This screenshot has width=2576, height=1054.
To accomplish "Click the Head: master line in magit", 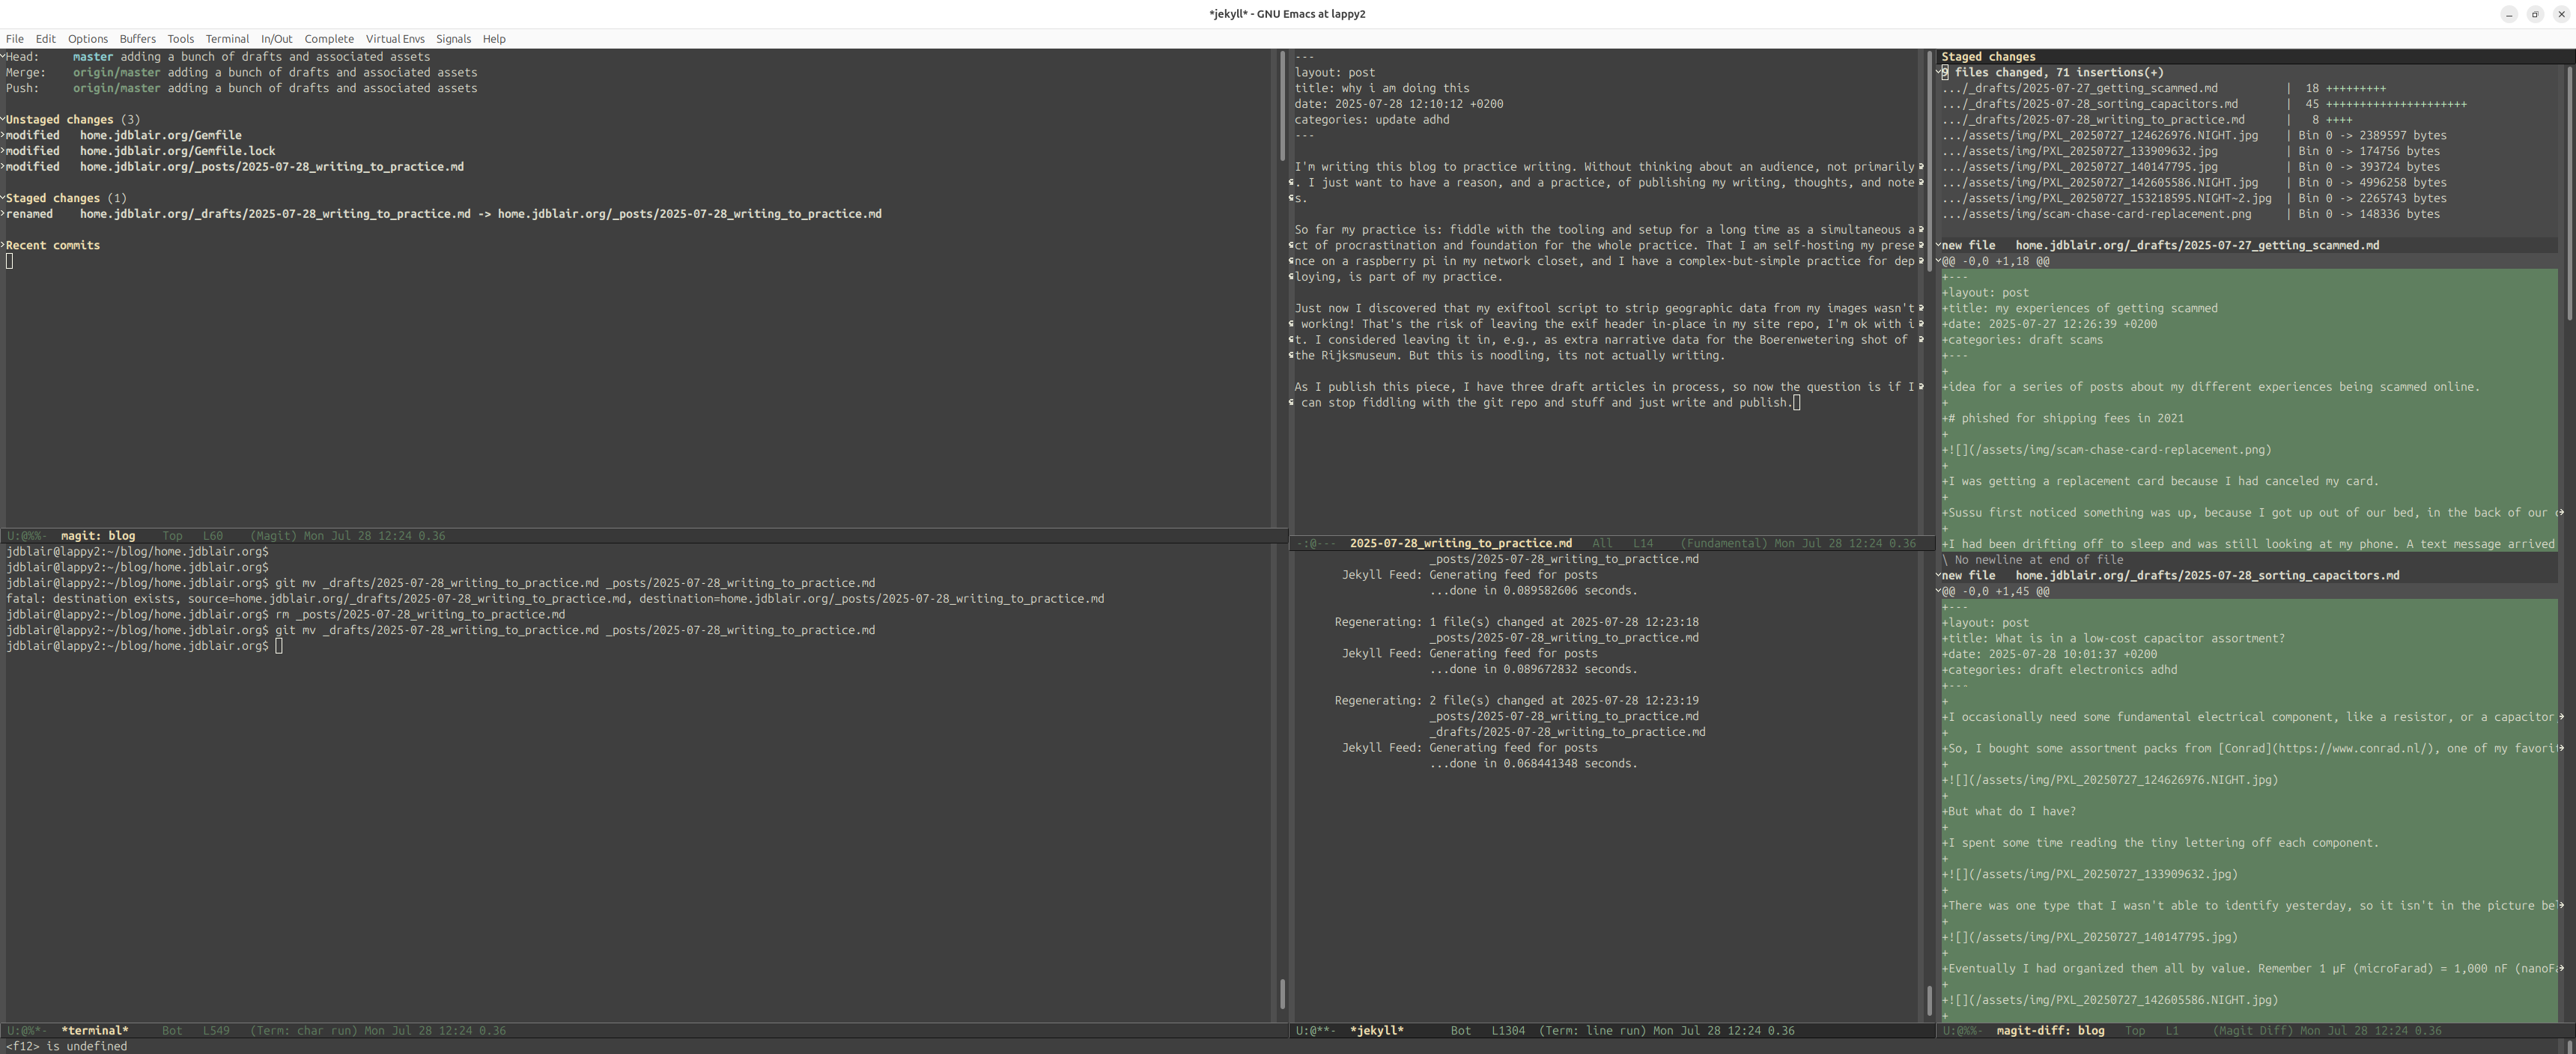I will click(x=218, y=57).
